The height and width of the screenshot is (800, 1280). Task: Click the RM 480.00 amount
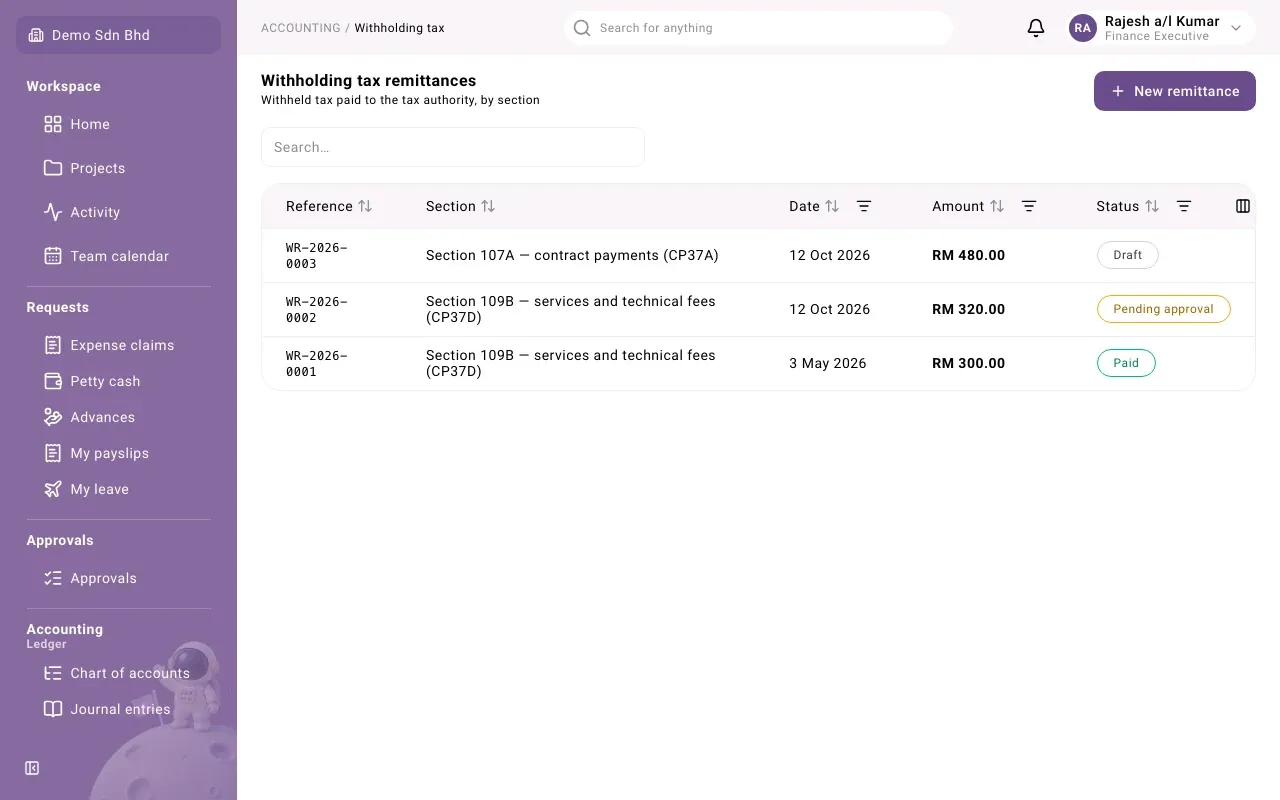(x=968, y=255)
